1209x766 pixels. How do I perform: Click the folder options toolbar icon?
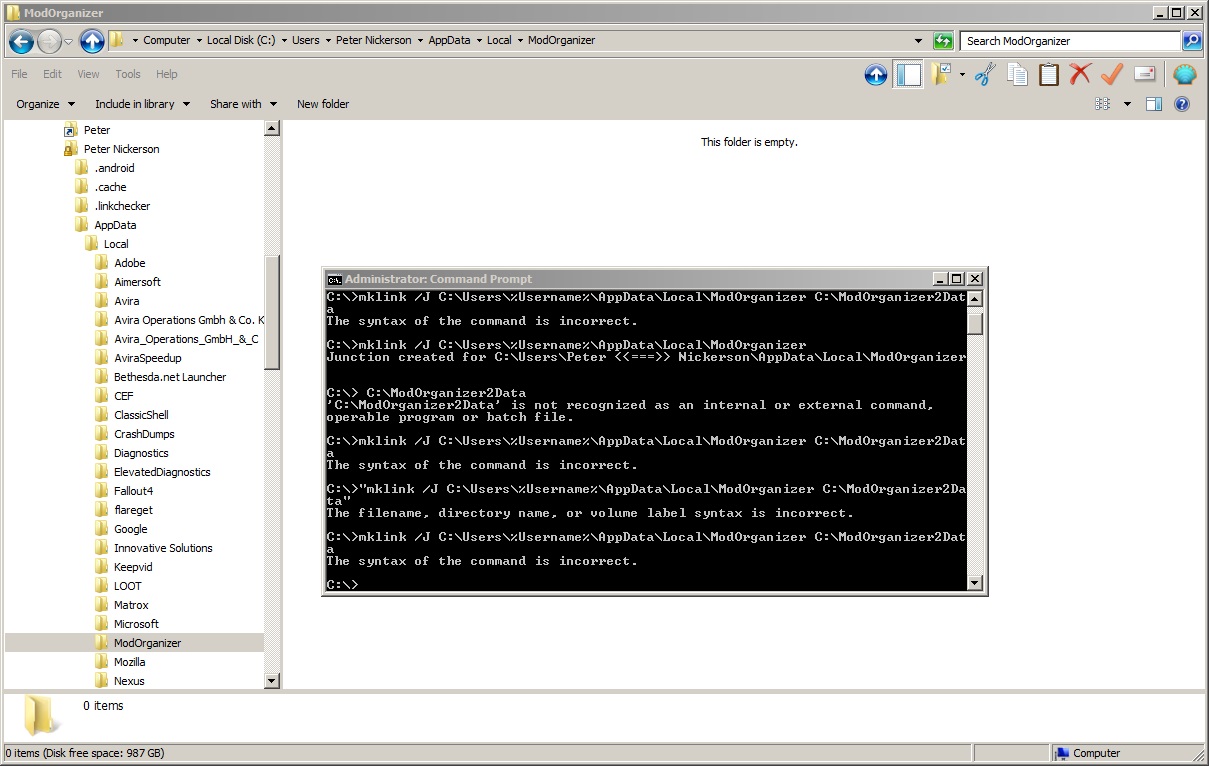(941, 74)
